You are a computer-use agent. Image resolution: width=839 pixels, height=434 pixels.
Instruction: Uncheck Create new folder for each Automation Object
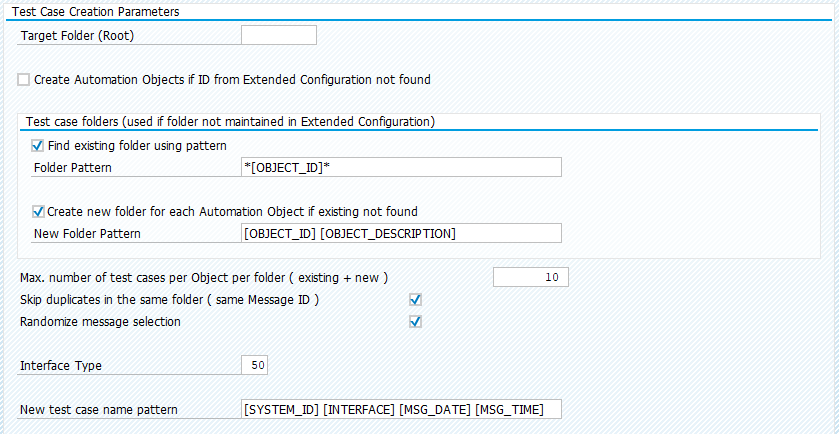coord(37,211)
